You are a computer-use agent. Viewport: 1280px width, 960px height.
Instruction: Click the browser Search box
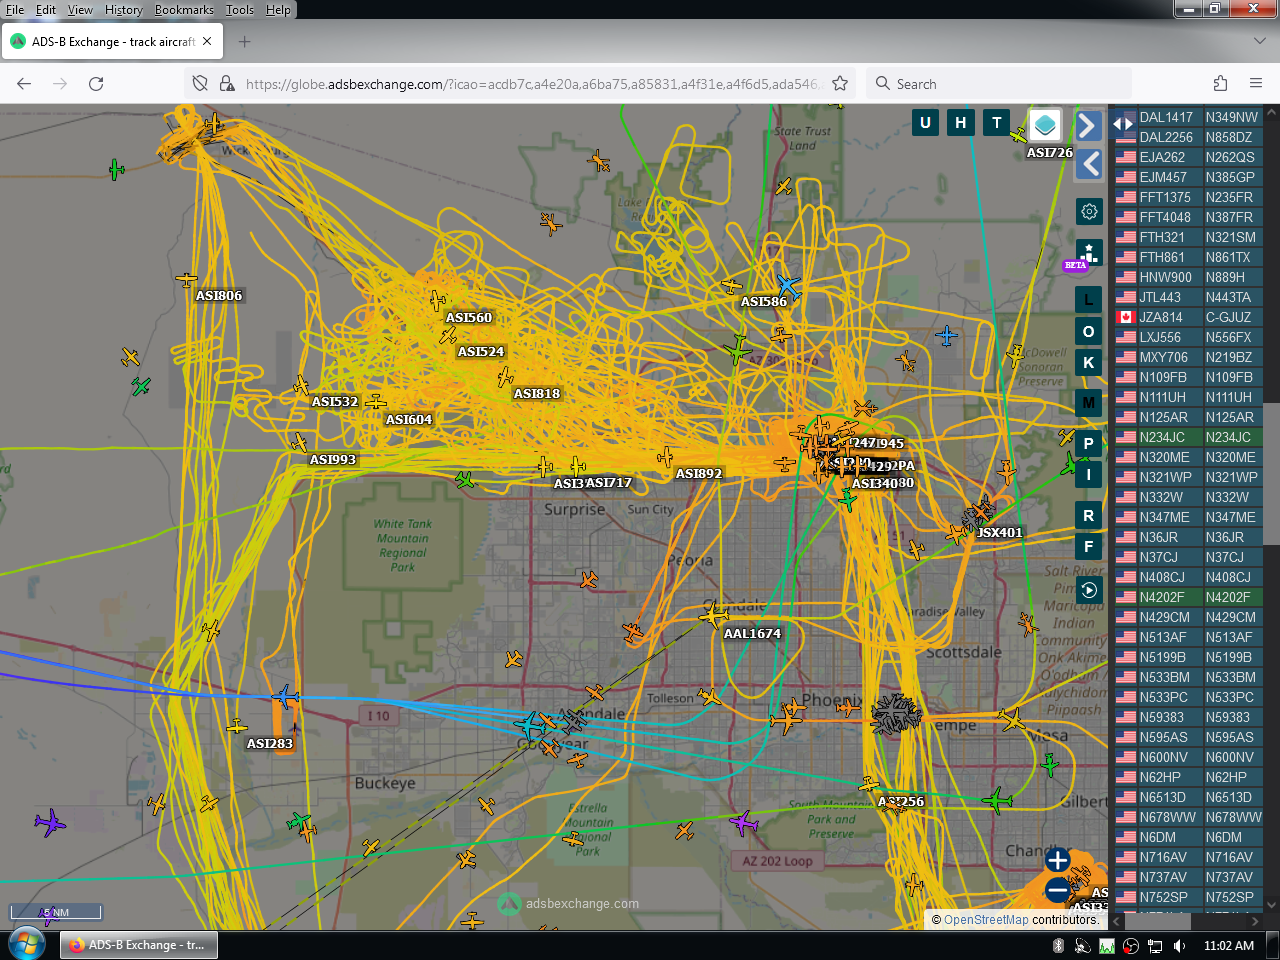(x=998, y=84)
